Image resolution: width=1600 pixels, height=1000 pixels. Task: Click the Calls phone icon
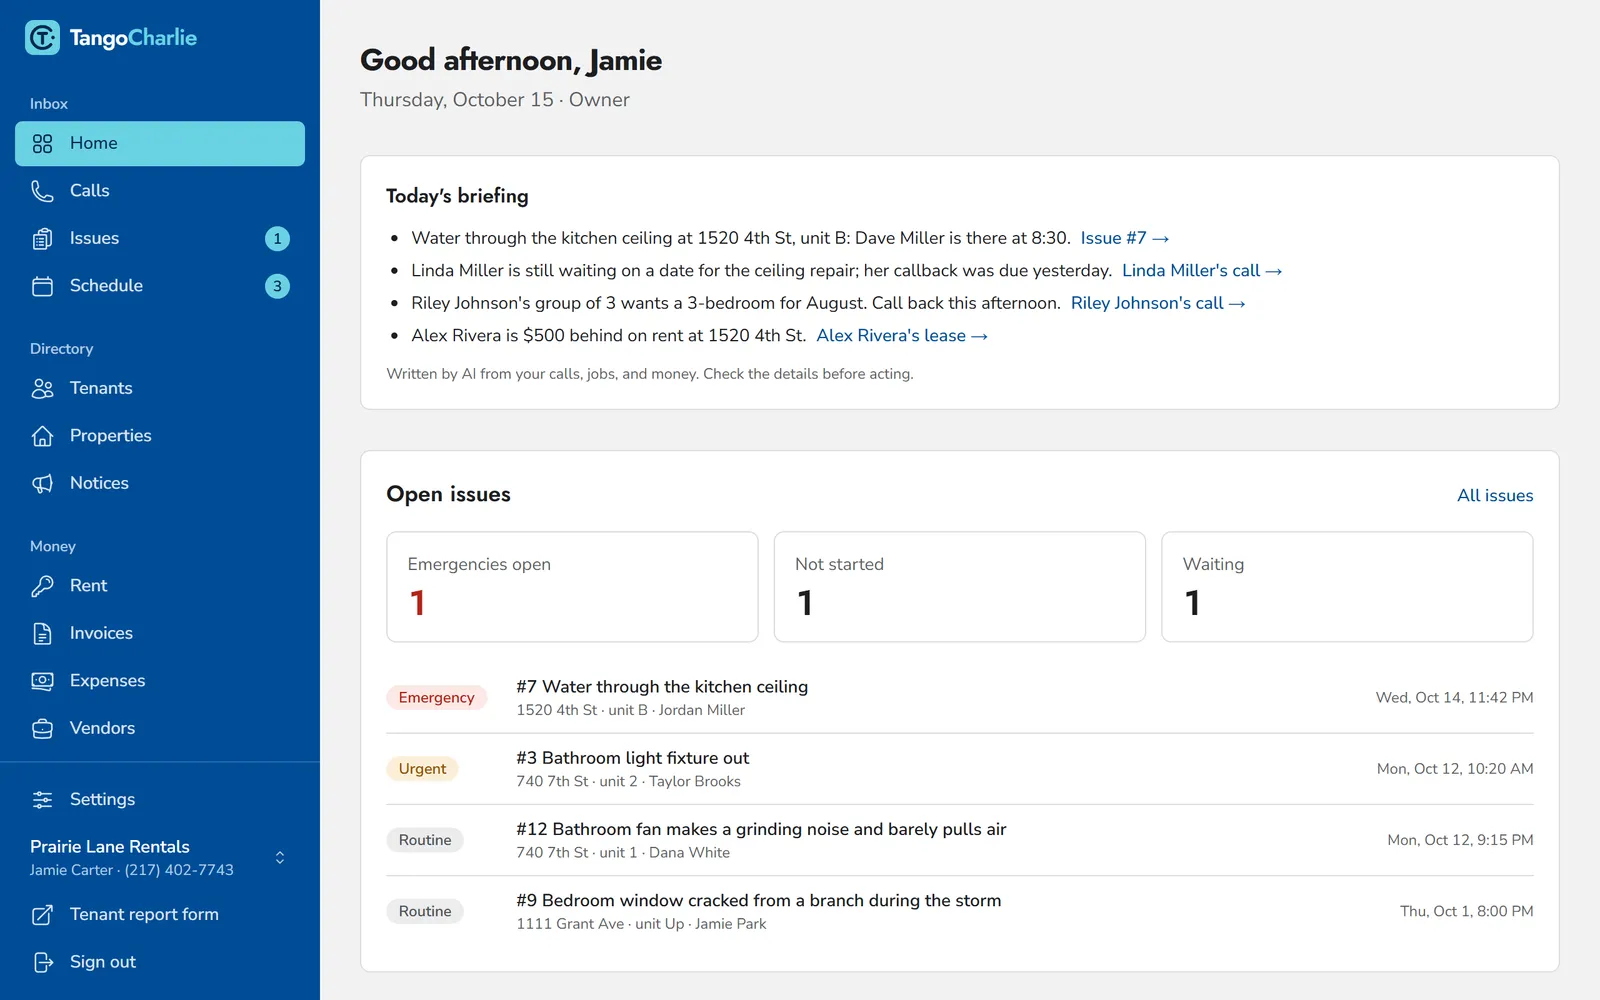point(42,191)
